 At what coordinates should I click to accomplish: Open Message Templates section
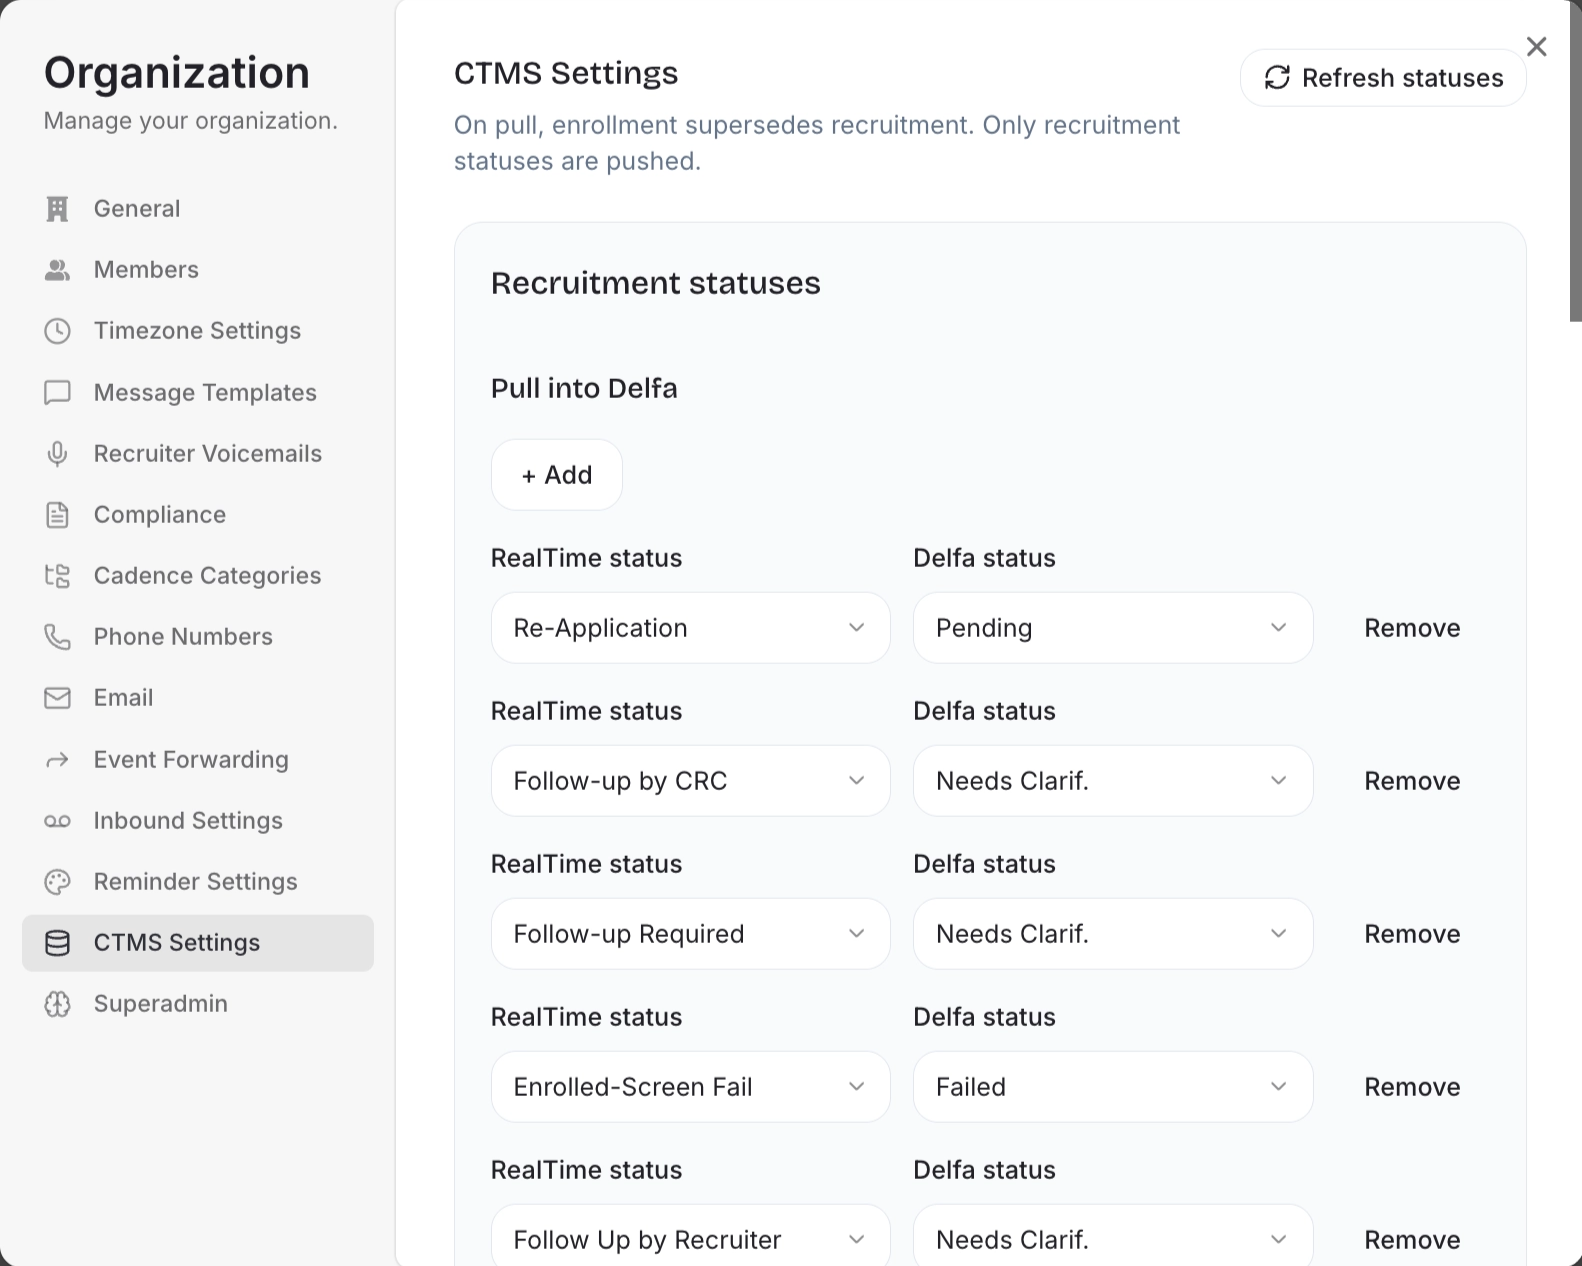[x=198, y=392]
